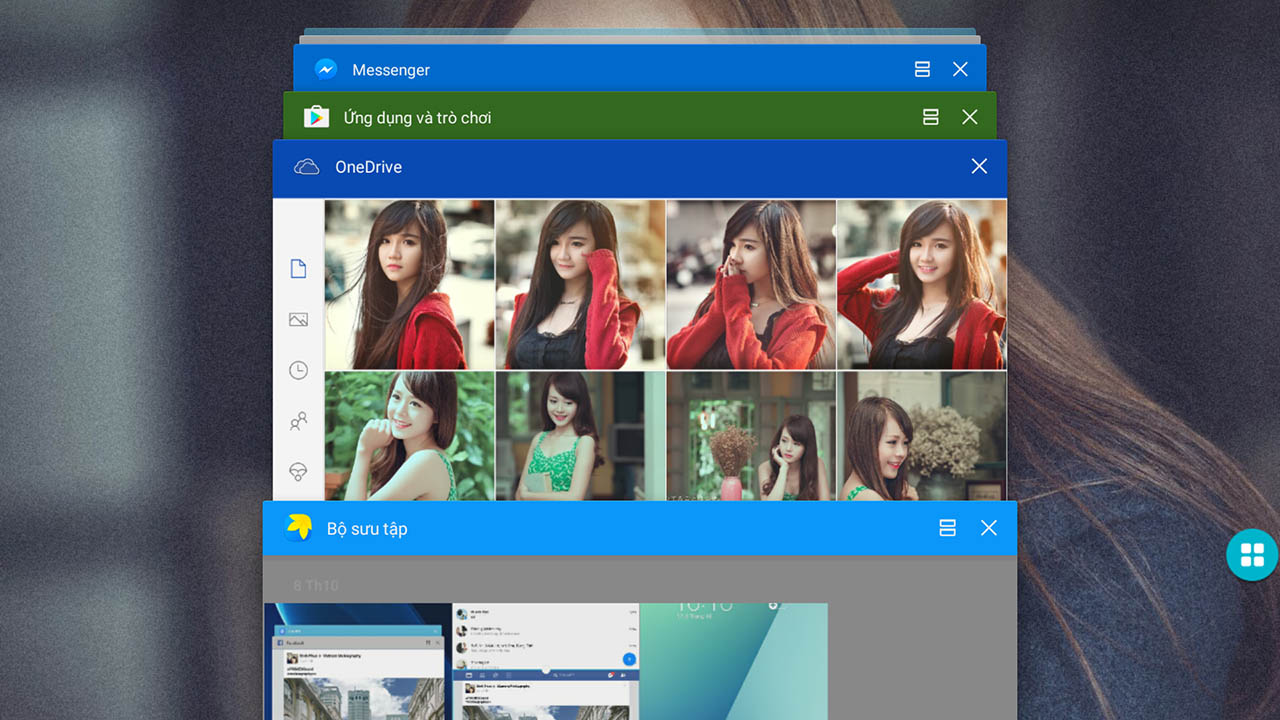This screenshot has height=720, width=1280.
Task: Open the Files icon in OneDrive sidebar
Action: 298,269
